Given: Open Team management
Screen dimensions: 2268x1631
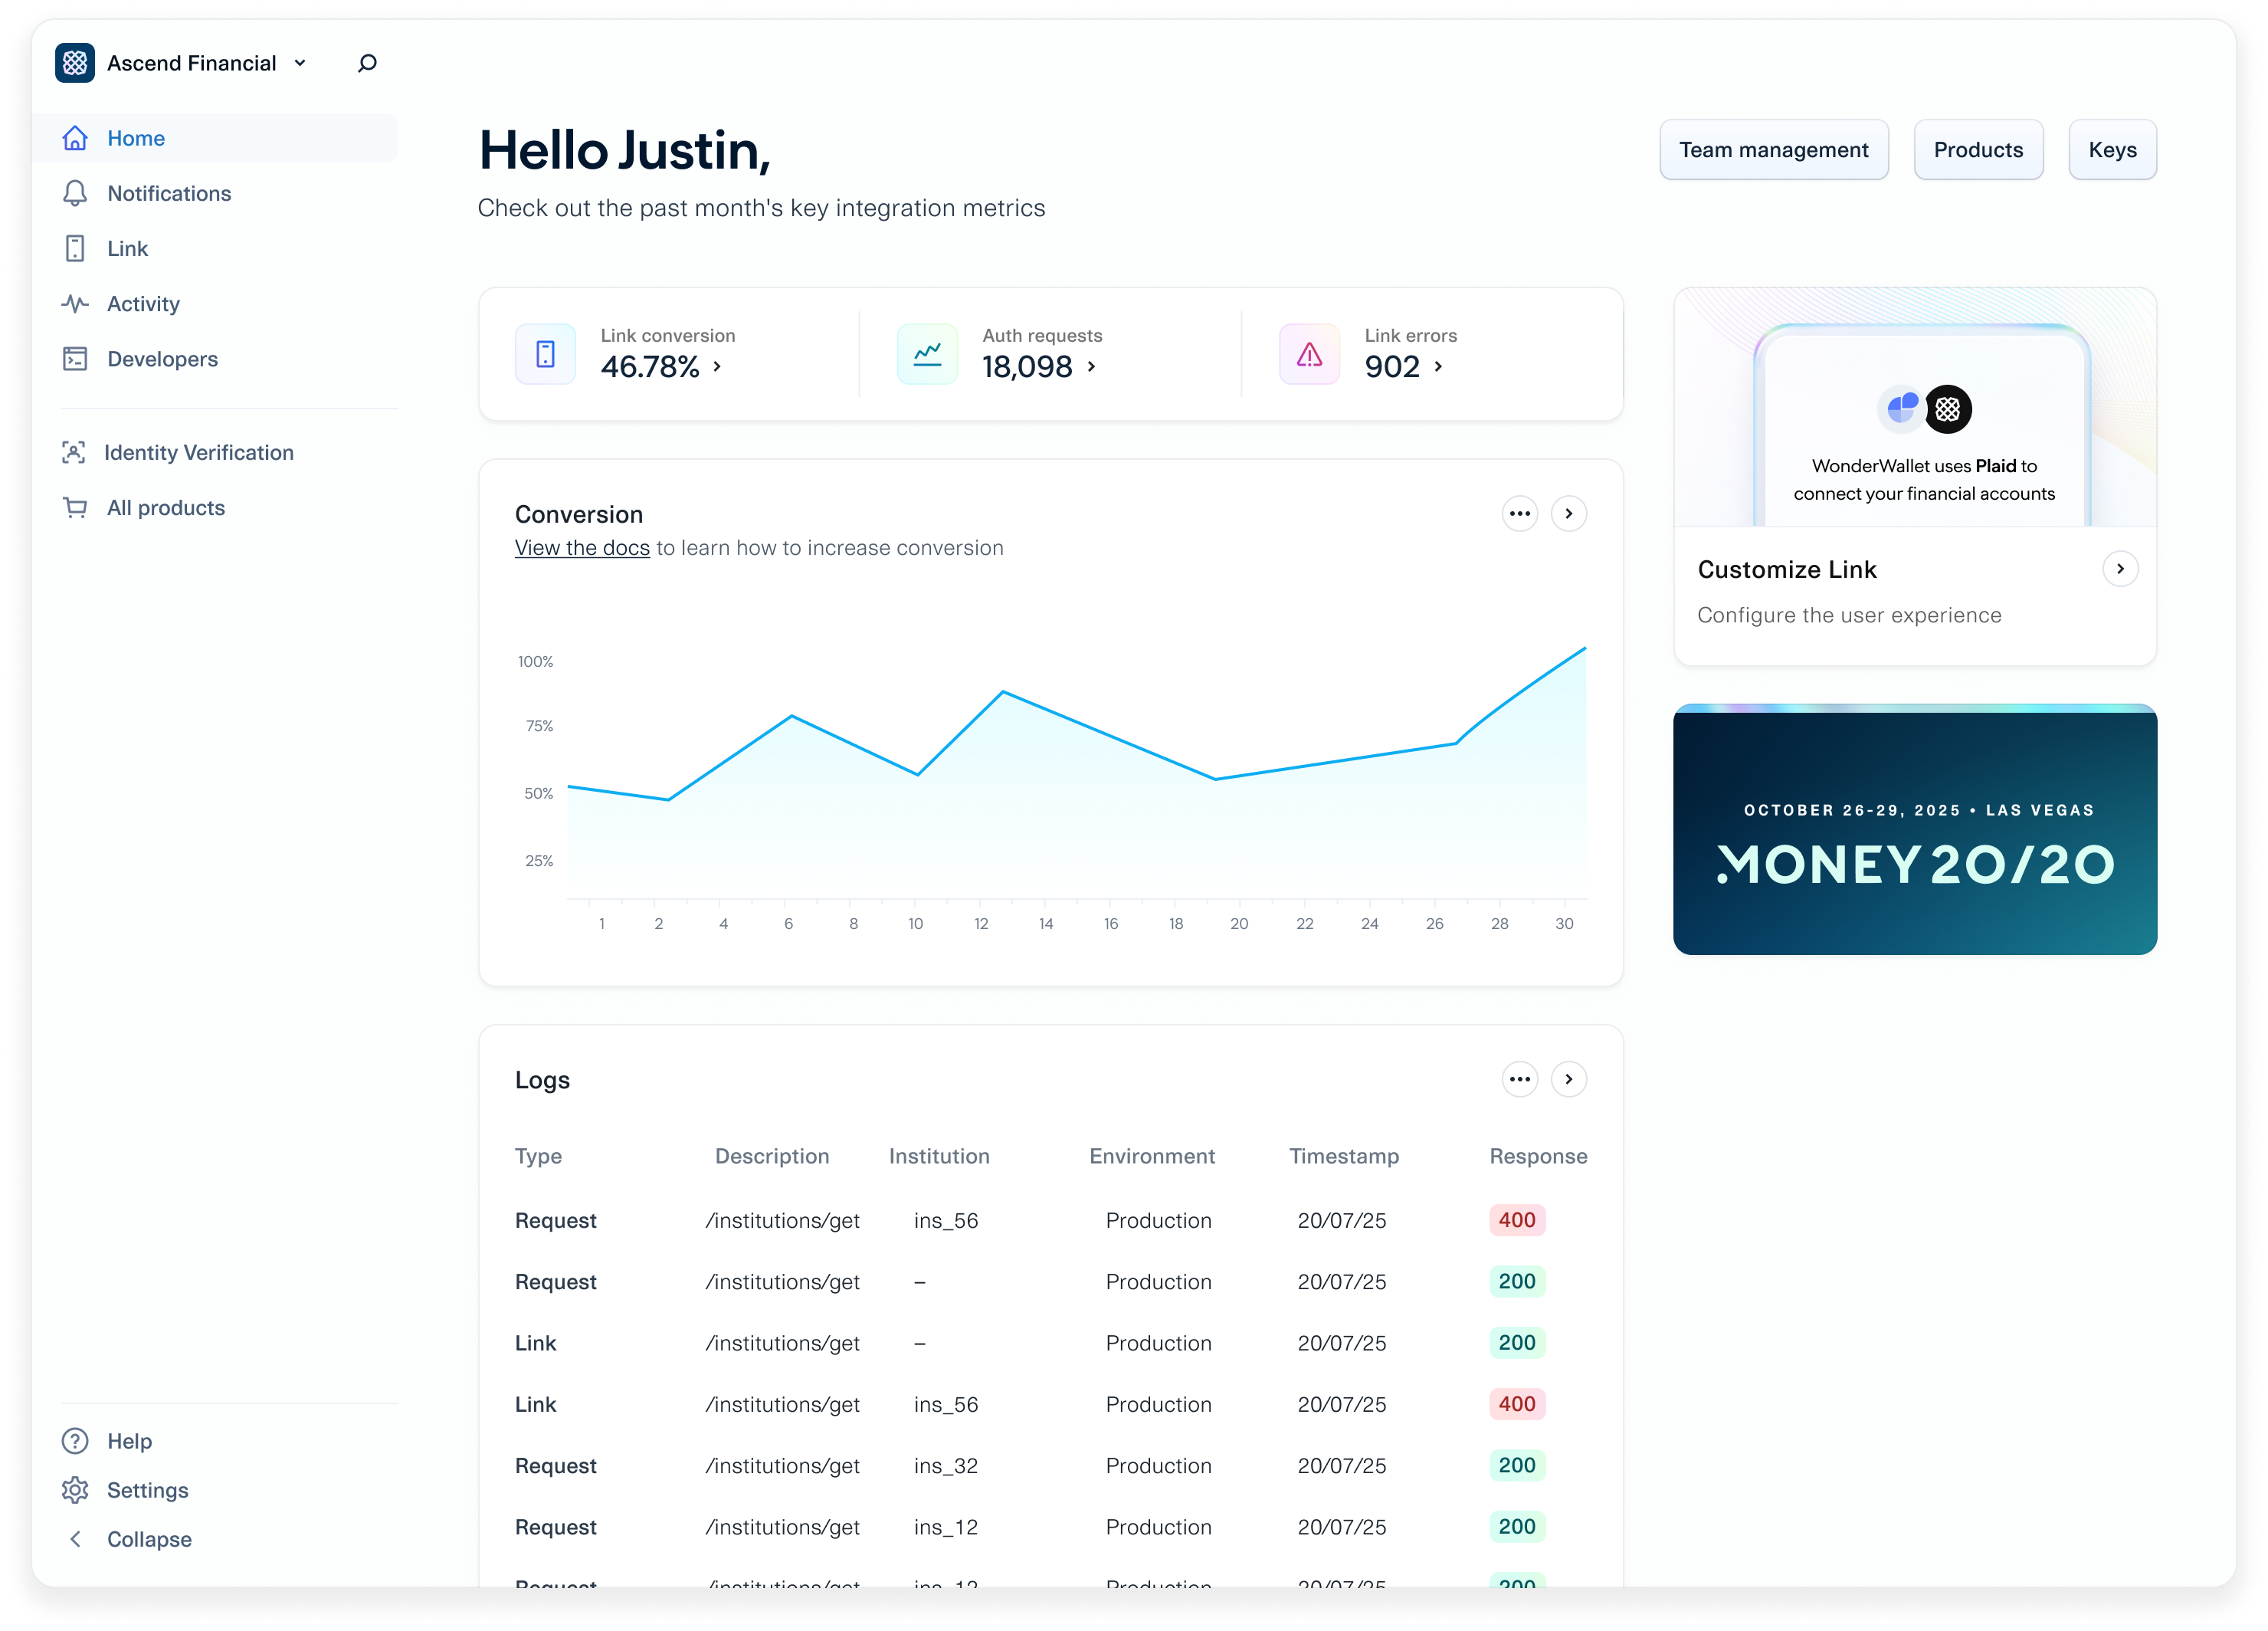Looking at the screenshot, I should point(1774,149).
